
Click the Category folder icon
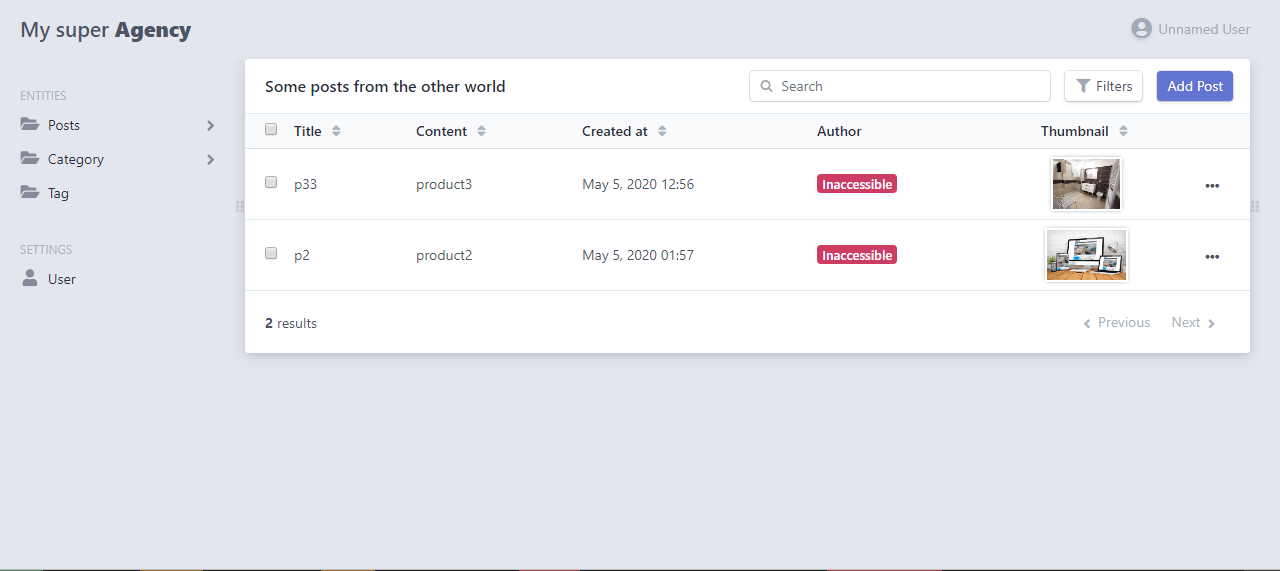coord(30,159)
